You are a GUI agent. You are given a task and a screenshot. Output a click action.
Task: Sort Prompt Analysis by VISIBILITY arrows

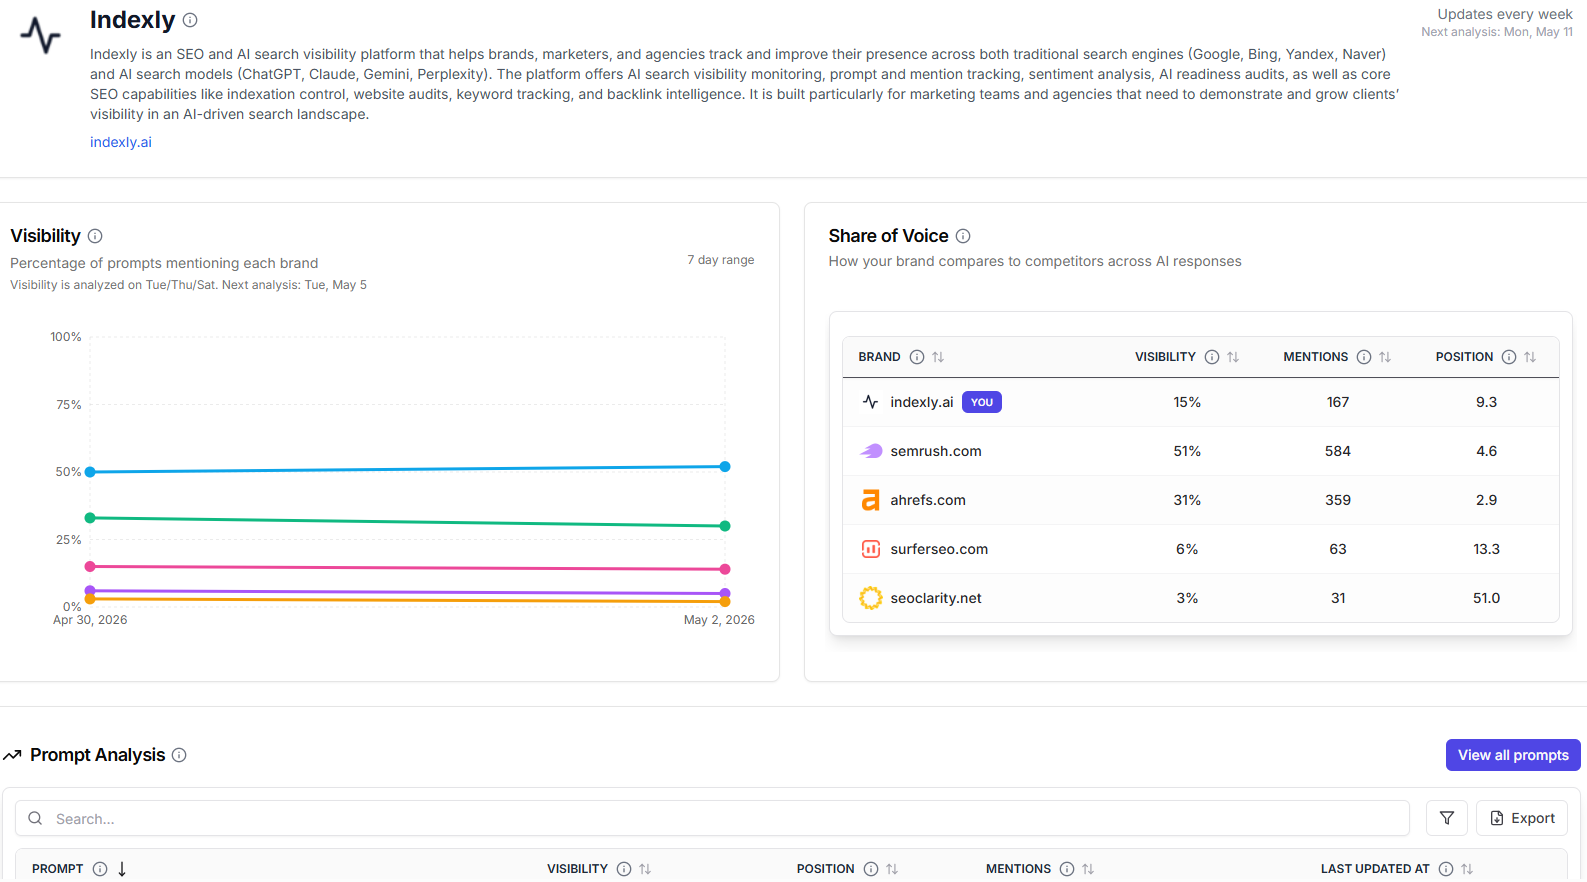tap(645, 869)
